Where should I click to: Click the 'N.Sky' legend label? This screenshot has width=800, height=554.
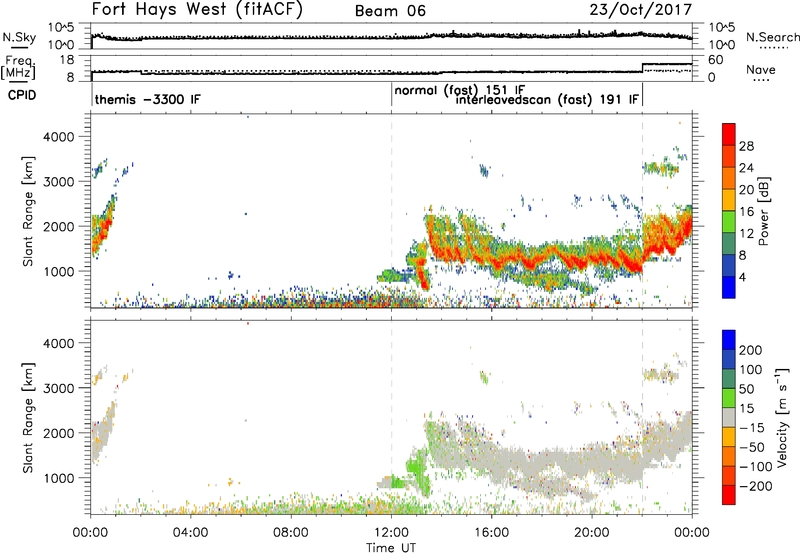19,37
